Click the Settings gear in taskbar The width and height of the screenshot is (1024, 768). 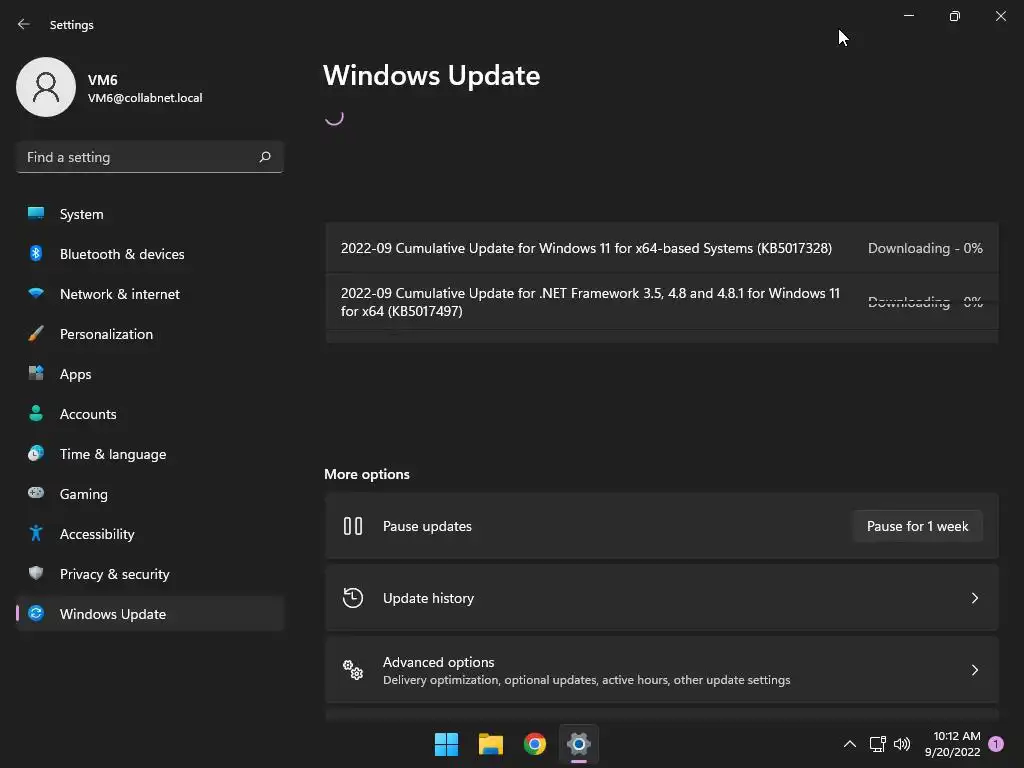(579, 744)
